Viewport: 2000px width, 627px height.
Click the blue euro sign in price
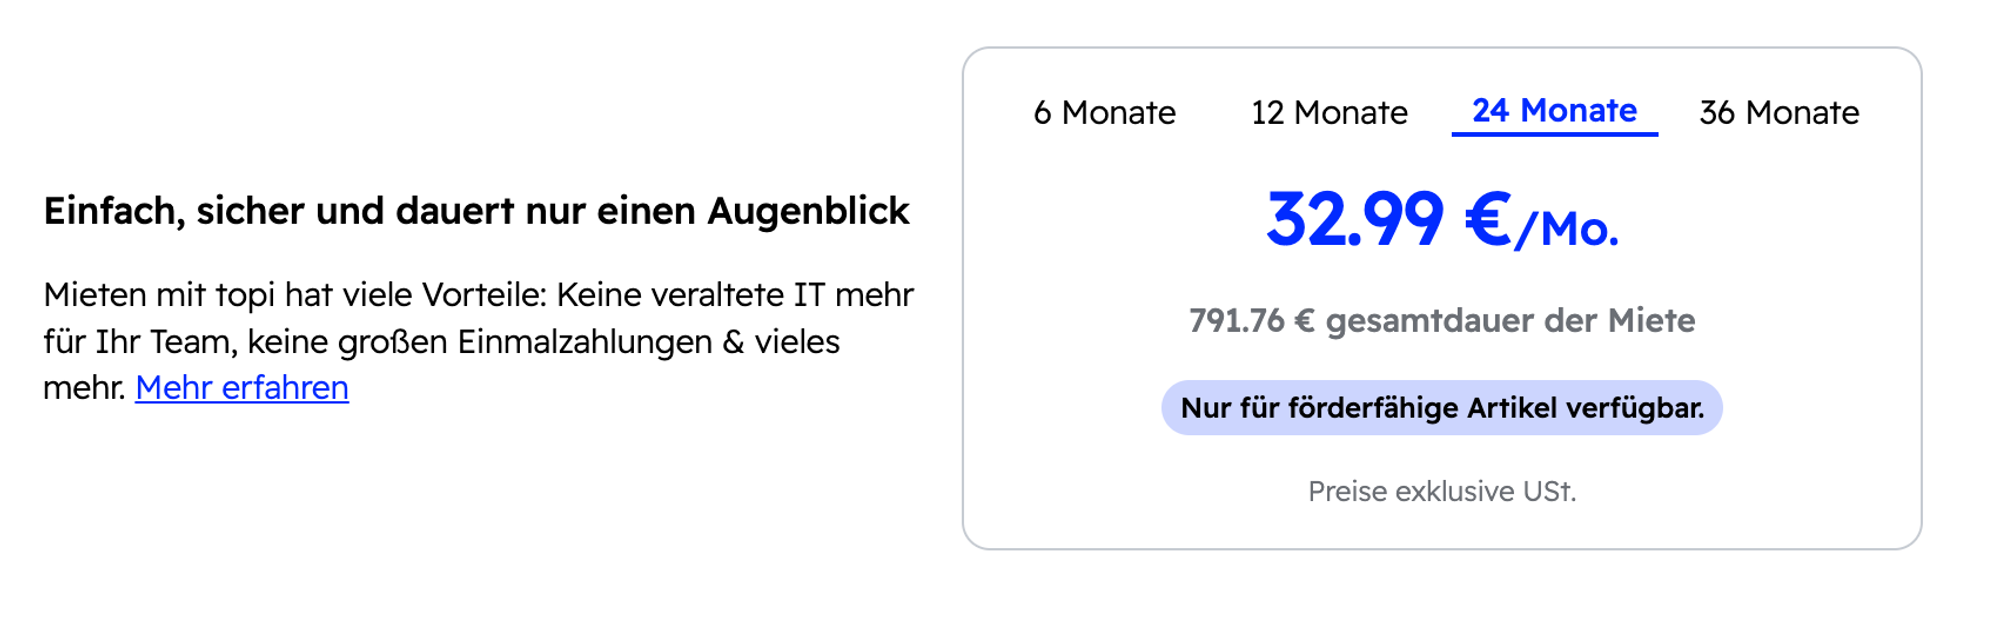tap(1487, 220)
